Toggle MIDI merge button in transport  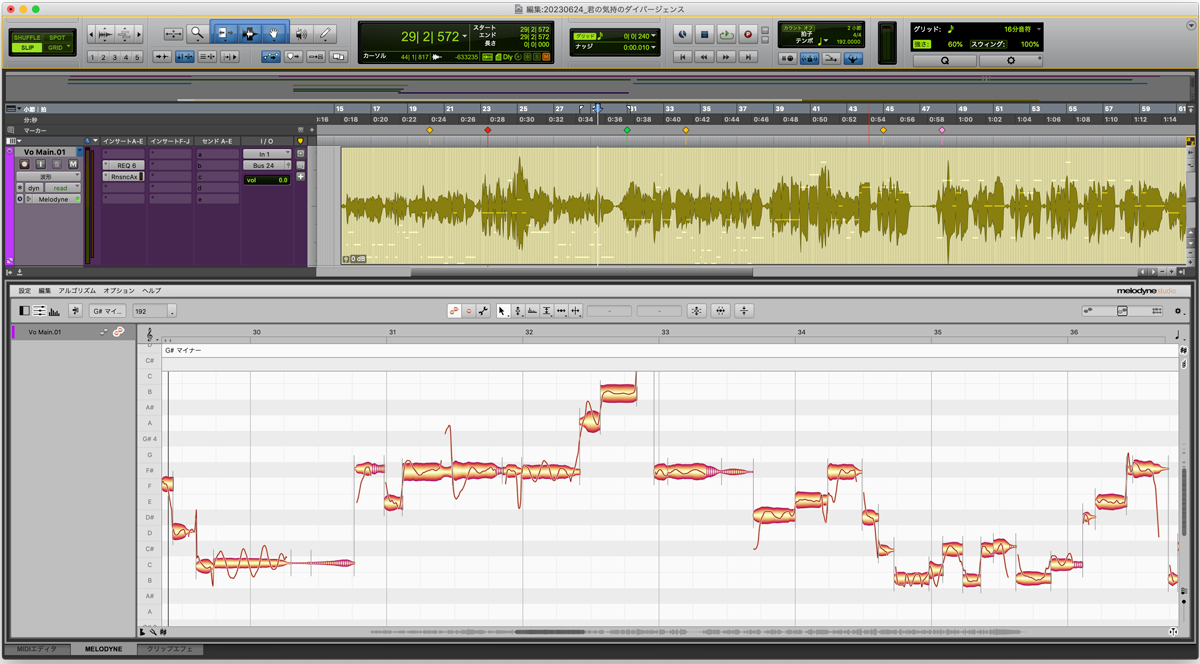click(x=832, y=59)
